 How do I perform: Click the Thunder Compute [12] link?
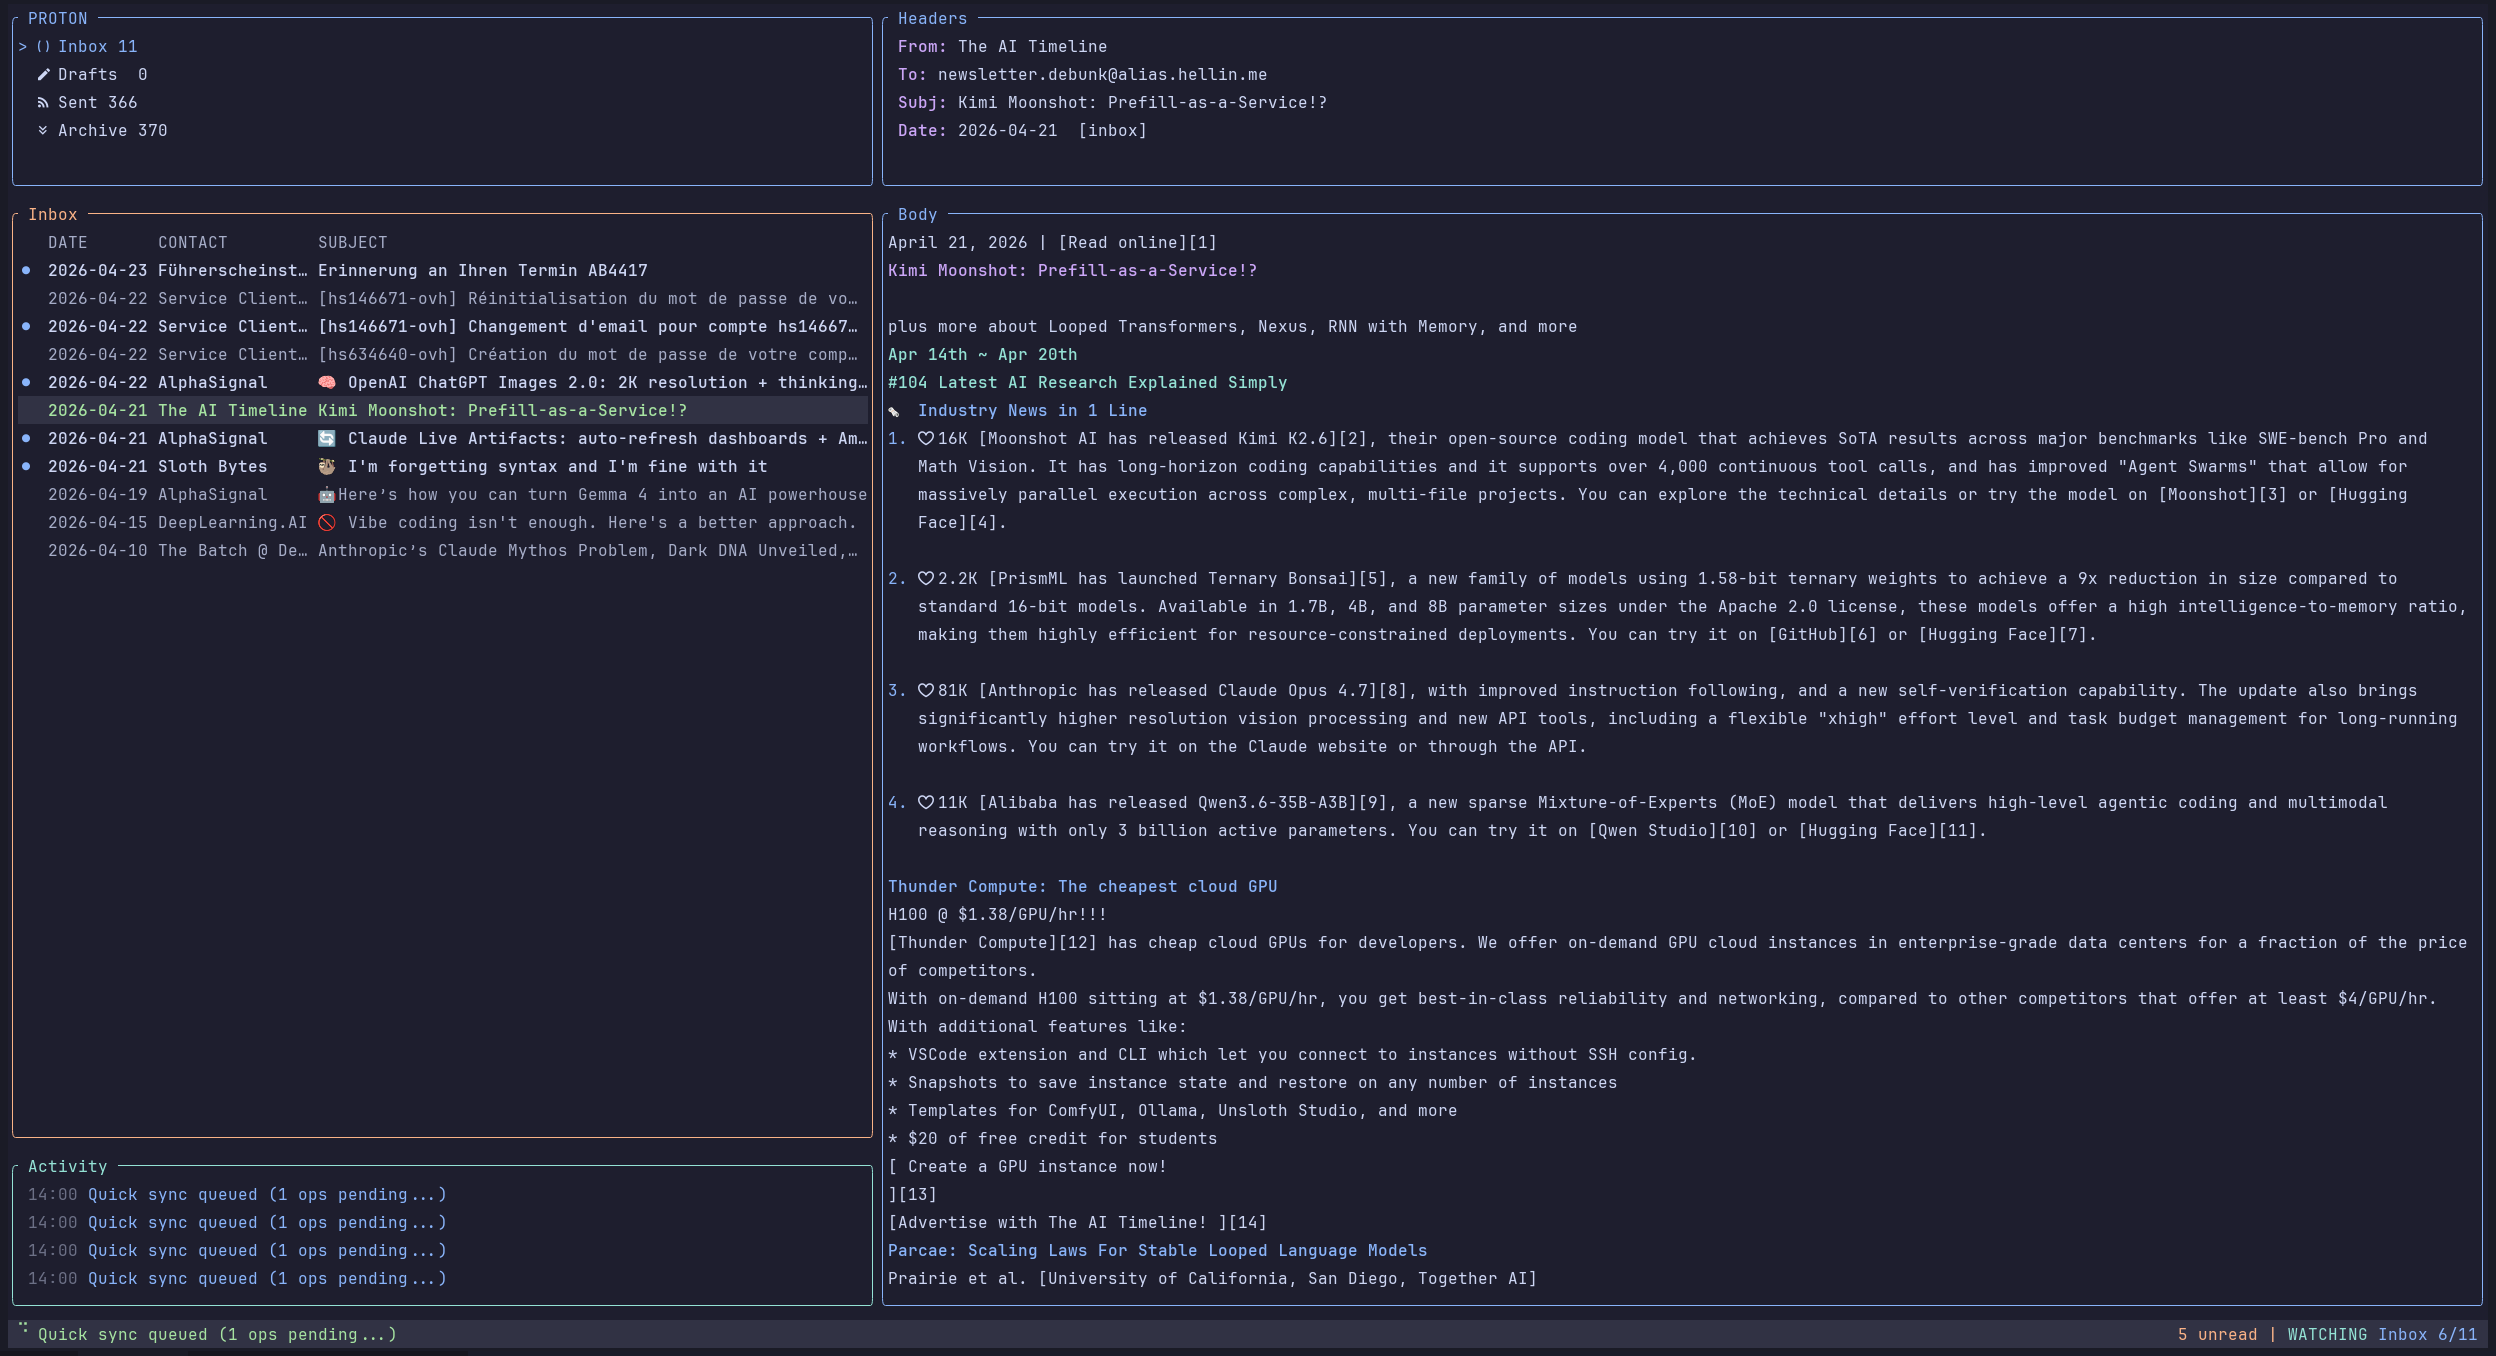tap(993, 943)
